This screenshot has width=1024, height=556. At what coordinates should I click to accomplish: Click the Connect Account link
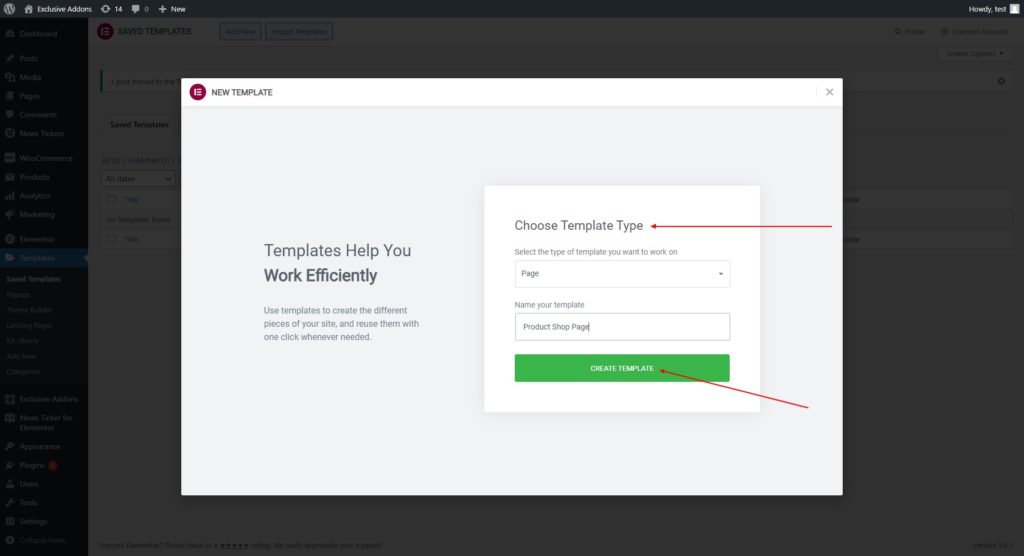(x=974, y=31)
